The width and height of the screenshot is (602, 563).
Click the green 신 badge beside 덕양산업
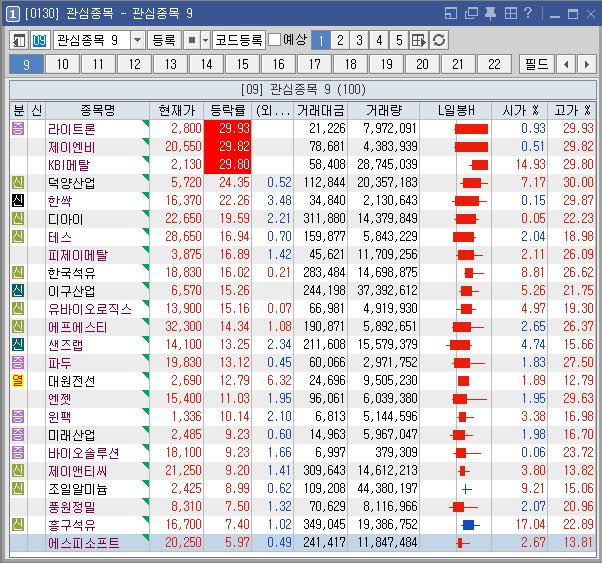[18, 182]
